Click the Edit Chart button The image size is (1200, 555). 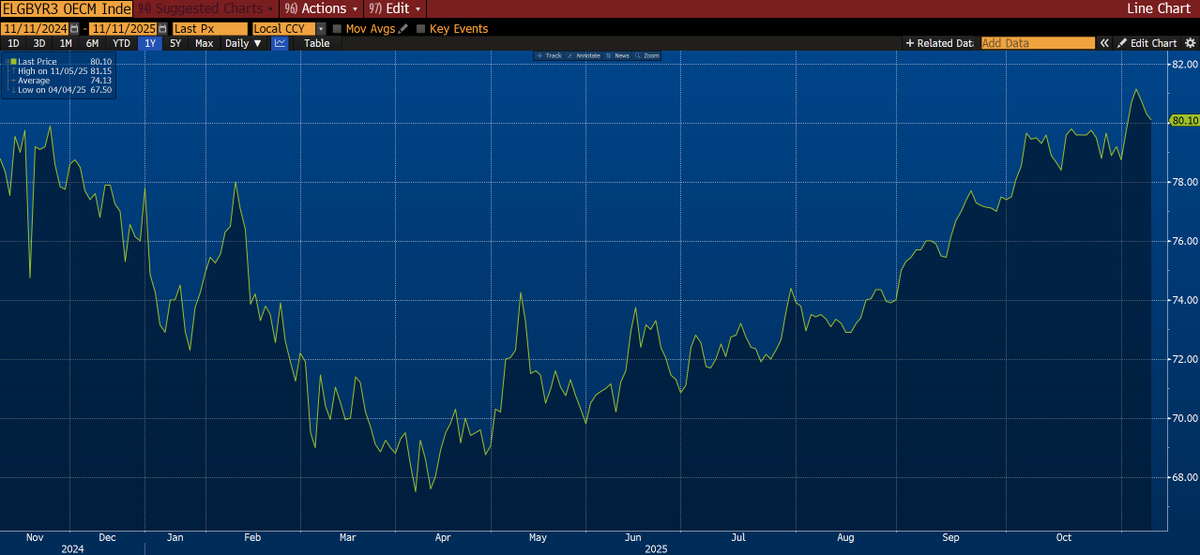[x=1147, y=43]
